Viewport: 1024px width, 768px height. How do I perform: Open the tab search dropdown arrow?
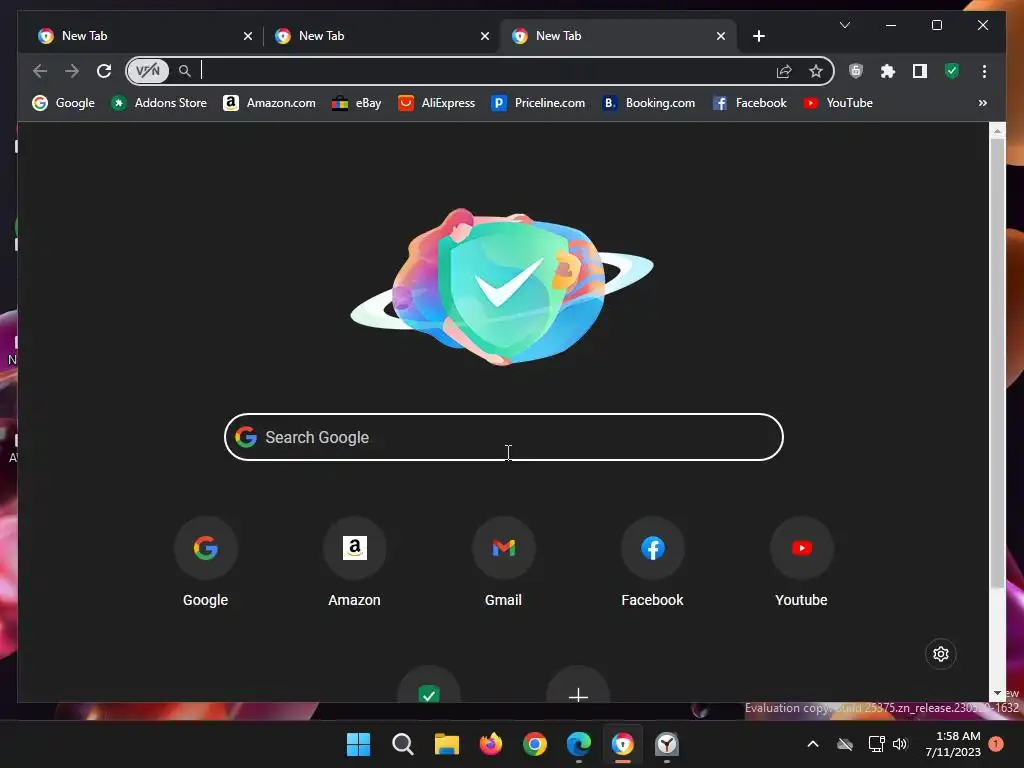click(844, 25)
